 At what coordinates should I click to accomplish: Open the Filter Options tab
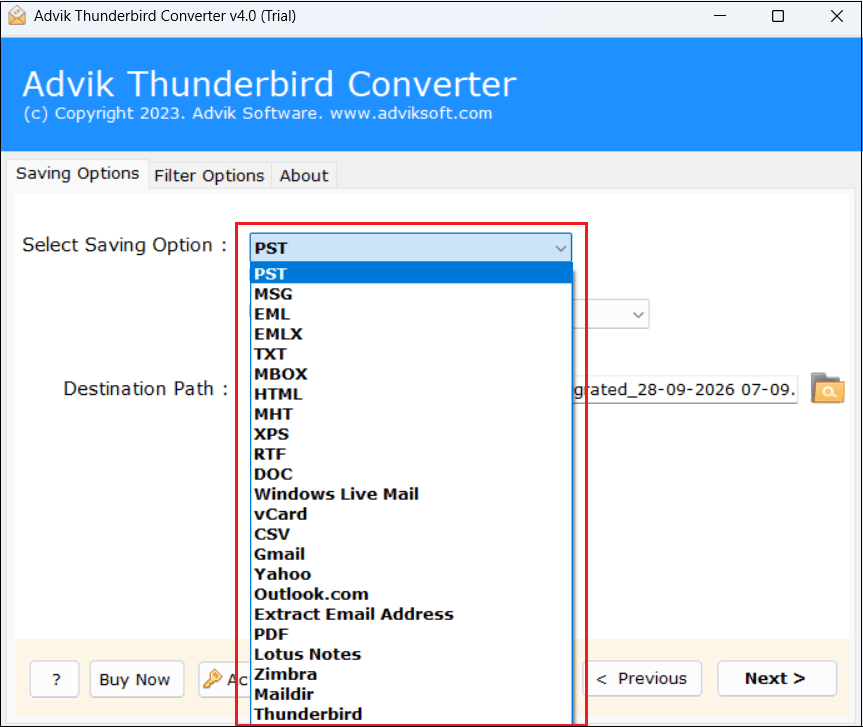pyautogui.click(x=209, y=176)
